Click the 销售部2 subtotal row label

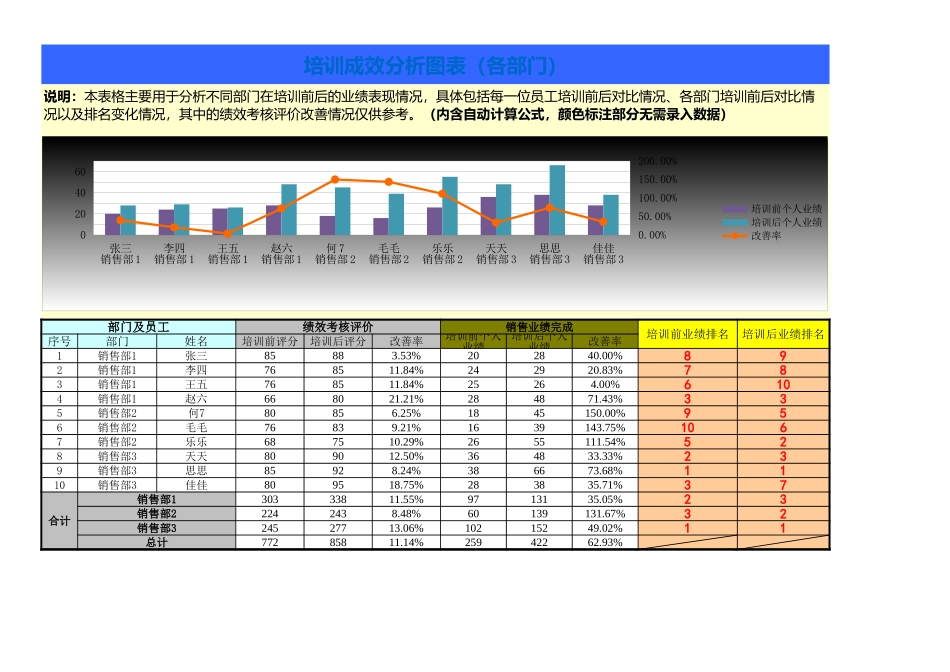click(x=156, y=514)
